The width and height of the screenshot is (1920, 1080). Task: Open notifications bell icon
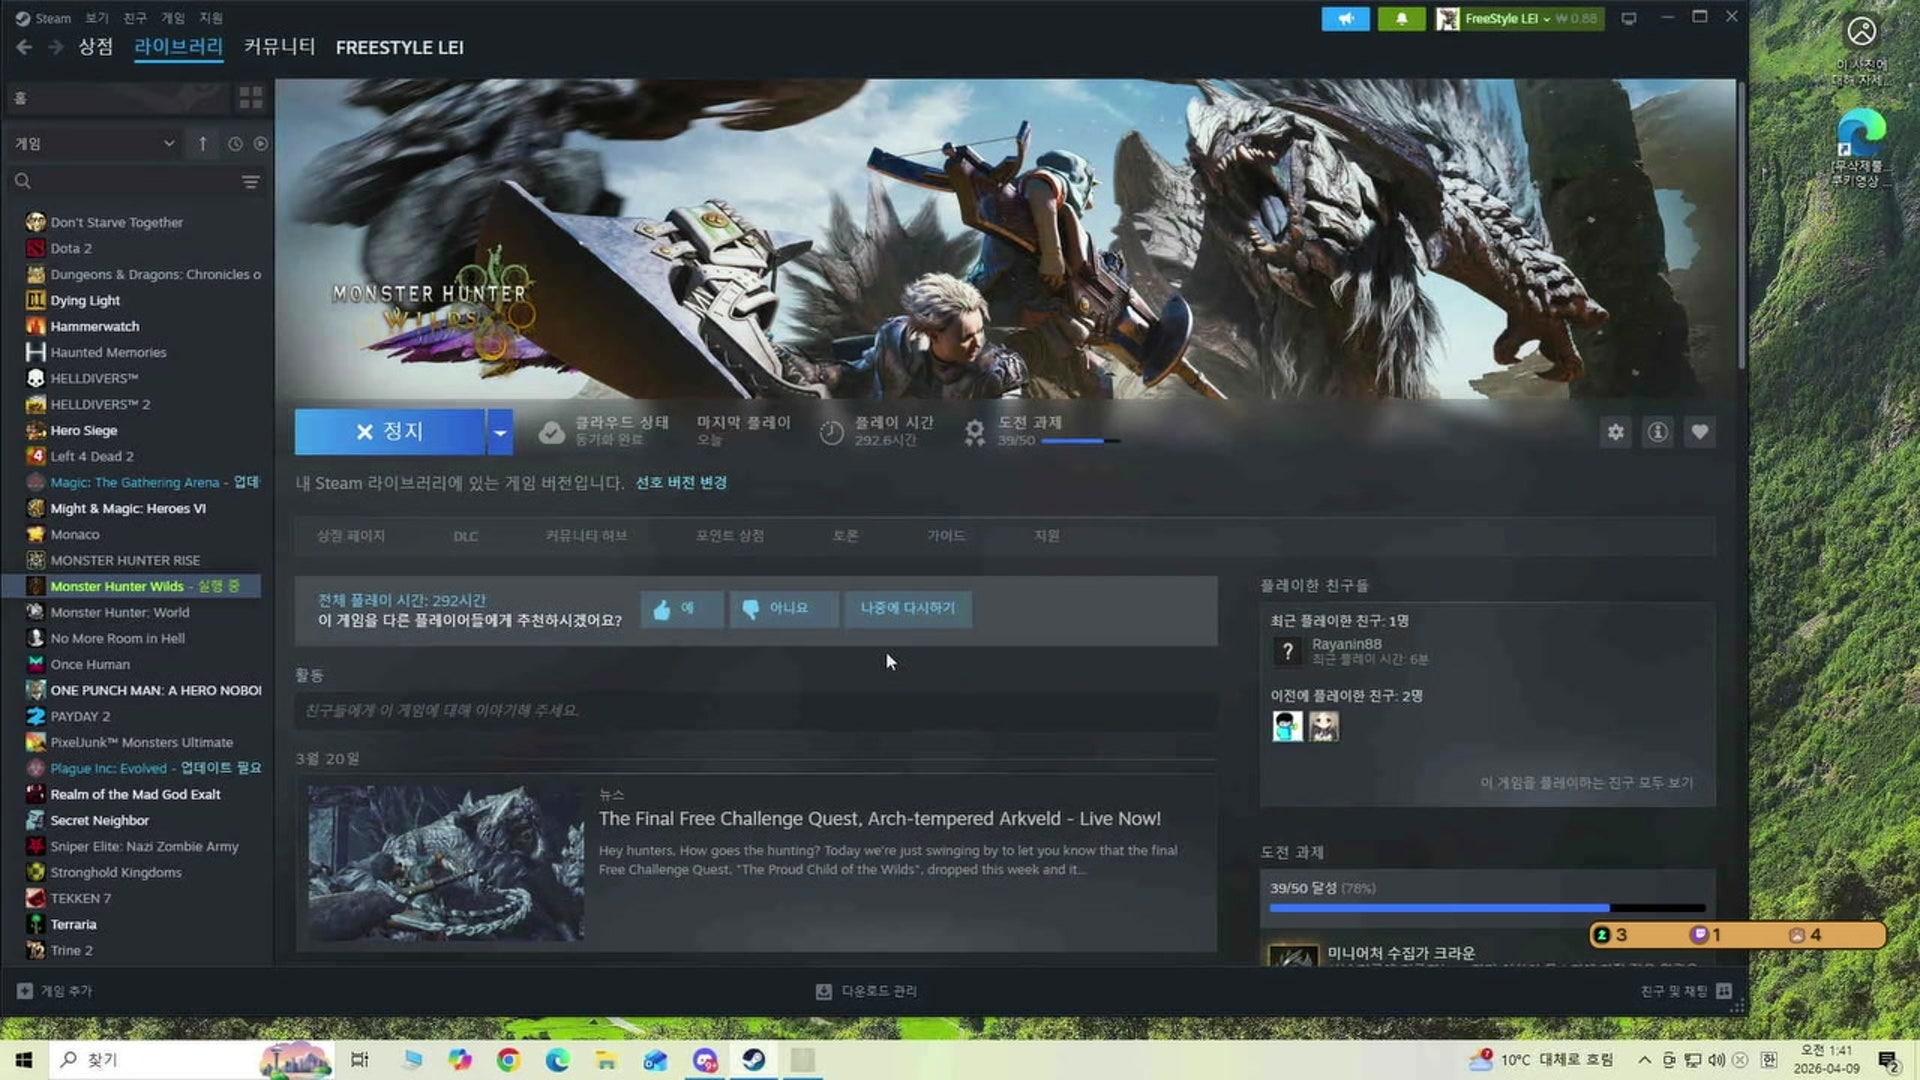pos(1401,19)
